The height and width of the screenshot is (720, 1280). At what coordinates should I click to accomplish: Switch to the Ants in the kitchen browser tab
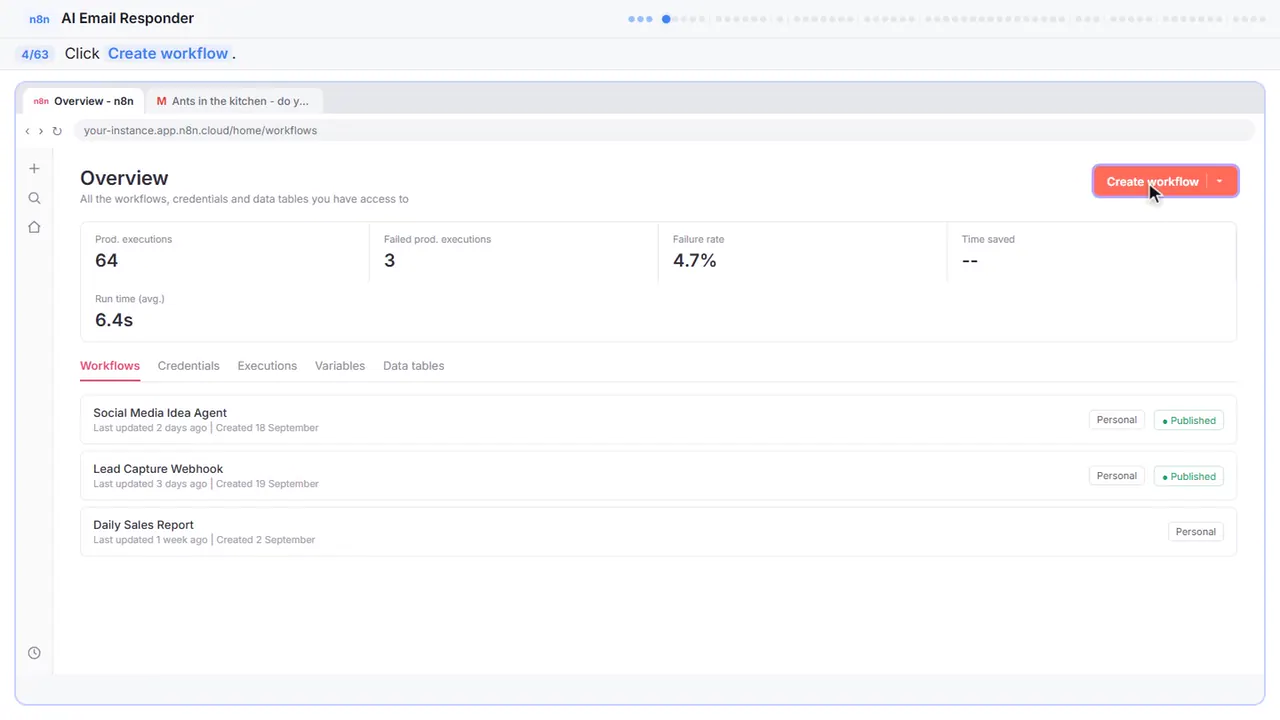coord(233,101)
